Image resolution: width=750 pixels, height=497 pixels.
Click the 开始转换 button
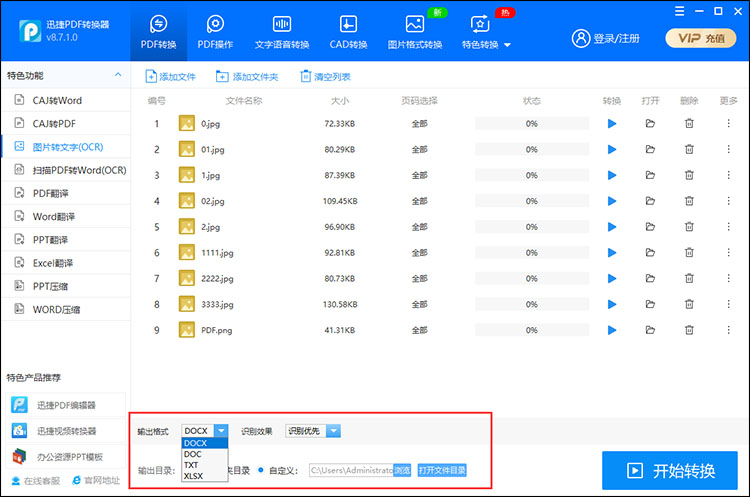coord(670,471)
